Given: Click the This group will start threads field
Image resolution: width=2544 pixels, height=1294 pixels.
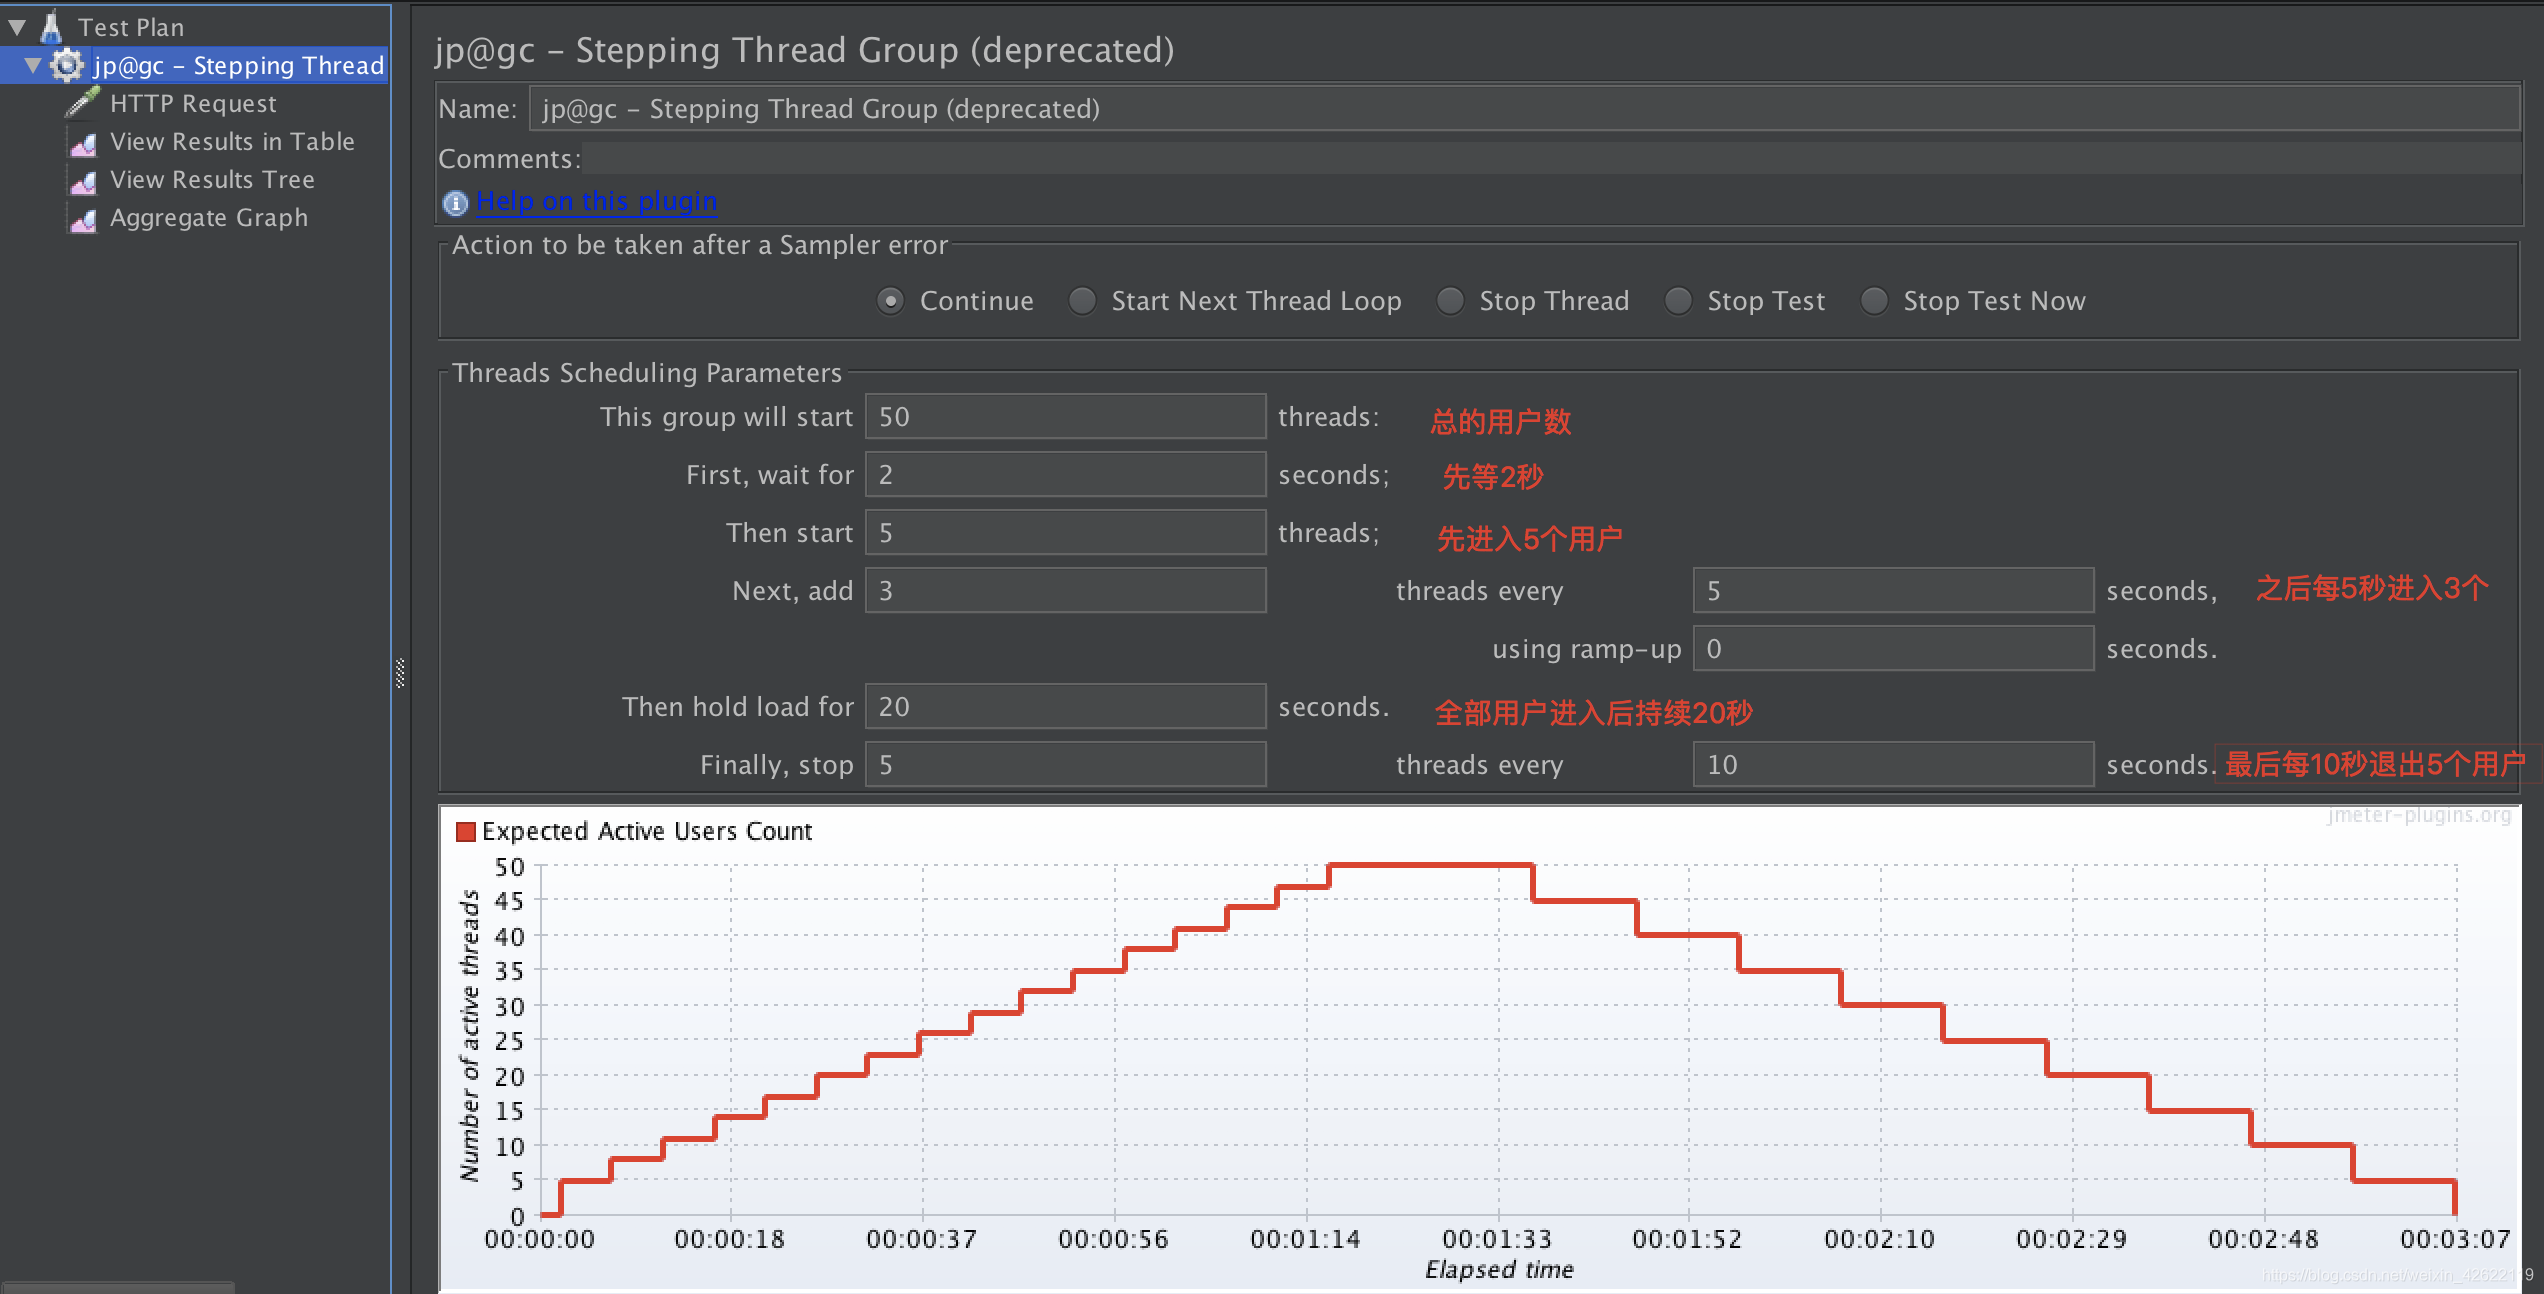Looking at the screenshot, I should click(1066, 416).
